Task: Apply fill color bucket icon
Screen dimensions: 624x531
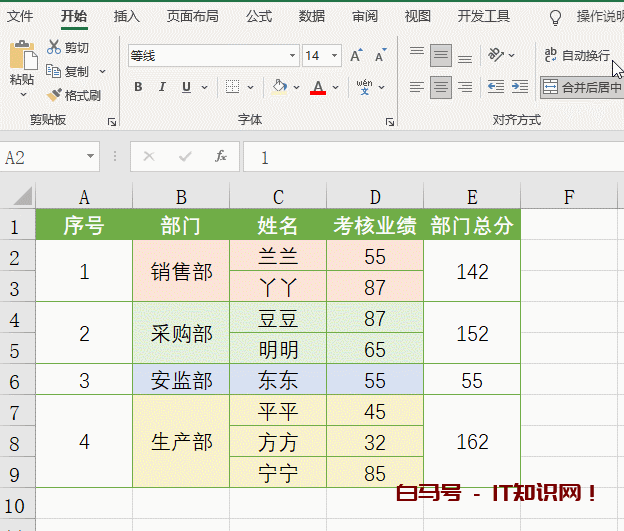Action: click(x=279, y=86)
